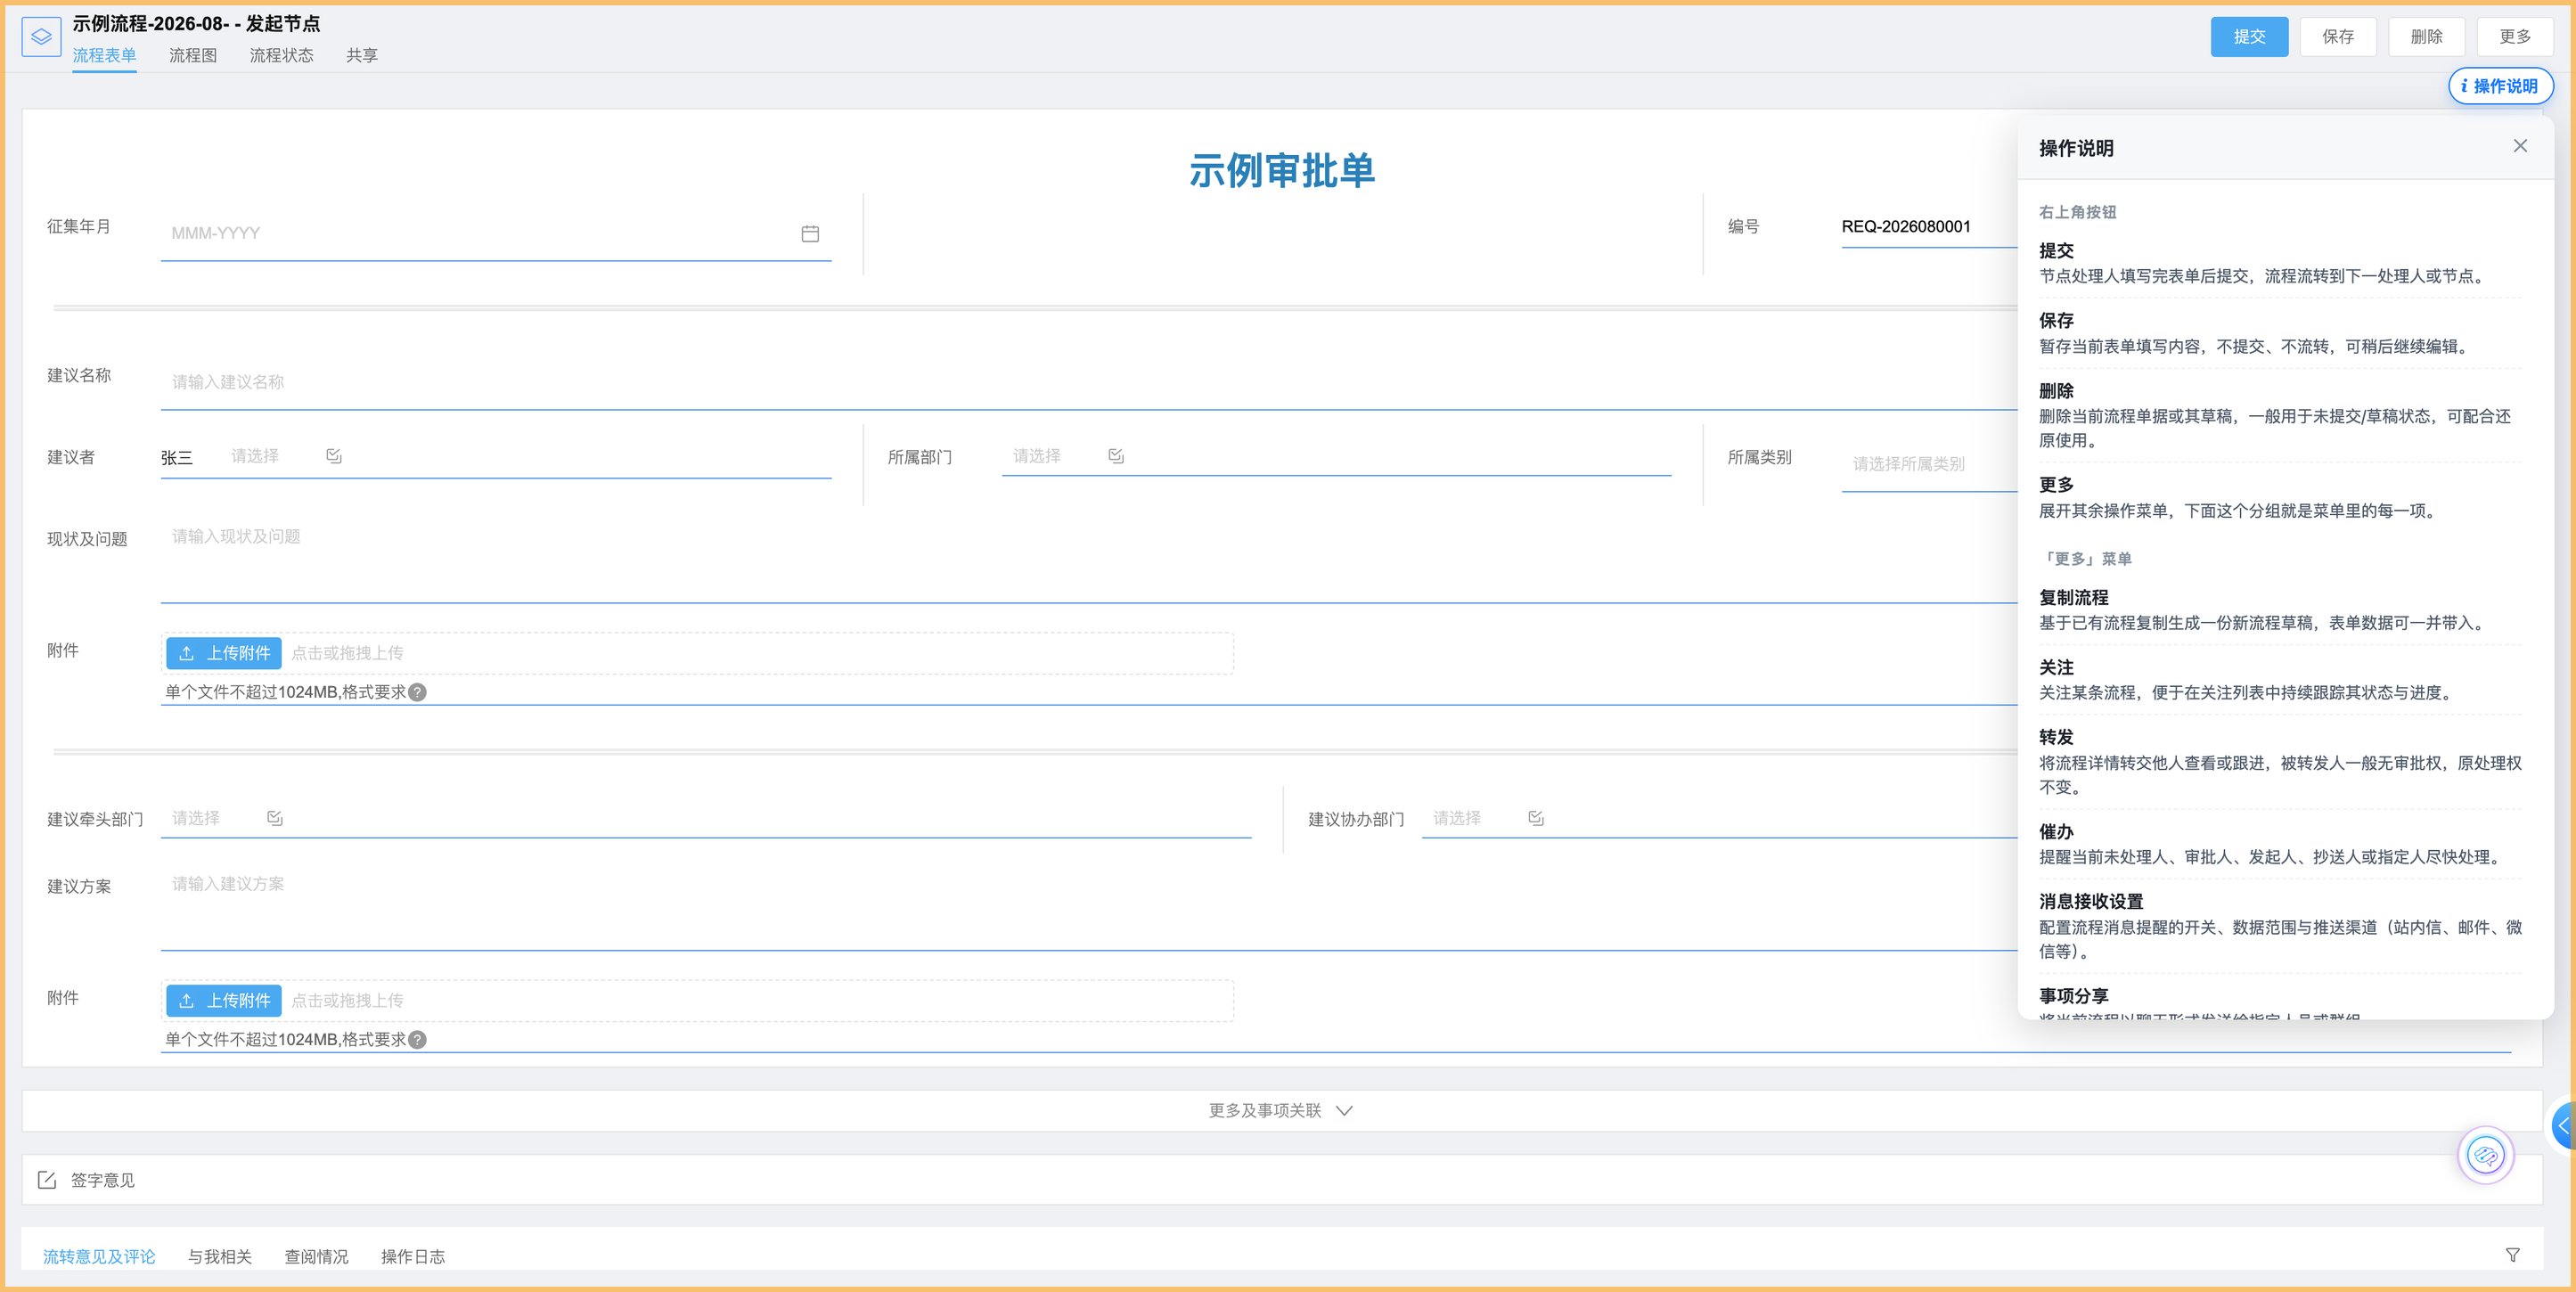The width and height of the screenshot is (2576, 1292).
Task: Click the 「更多」菜单 group label
Action: point(2085,559)
